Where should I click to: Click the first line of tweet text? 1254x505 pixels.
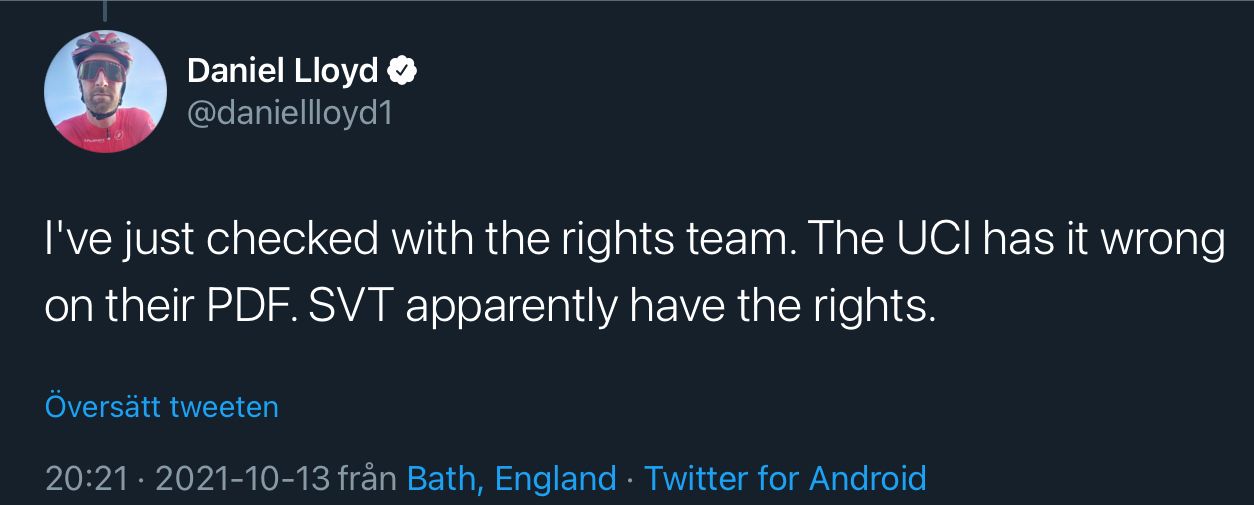tap(634, 241)
